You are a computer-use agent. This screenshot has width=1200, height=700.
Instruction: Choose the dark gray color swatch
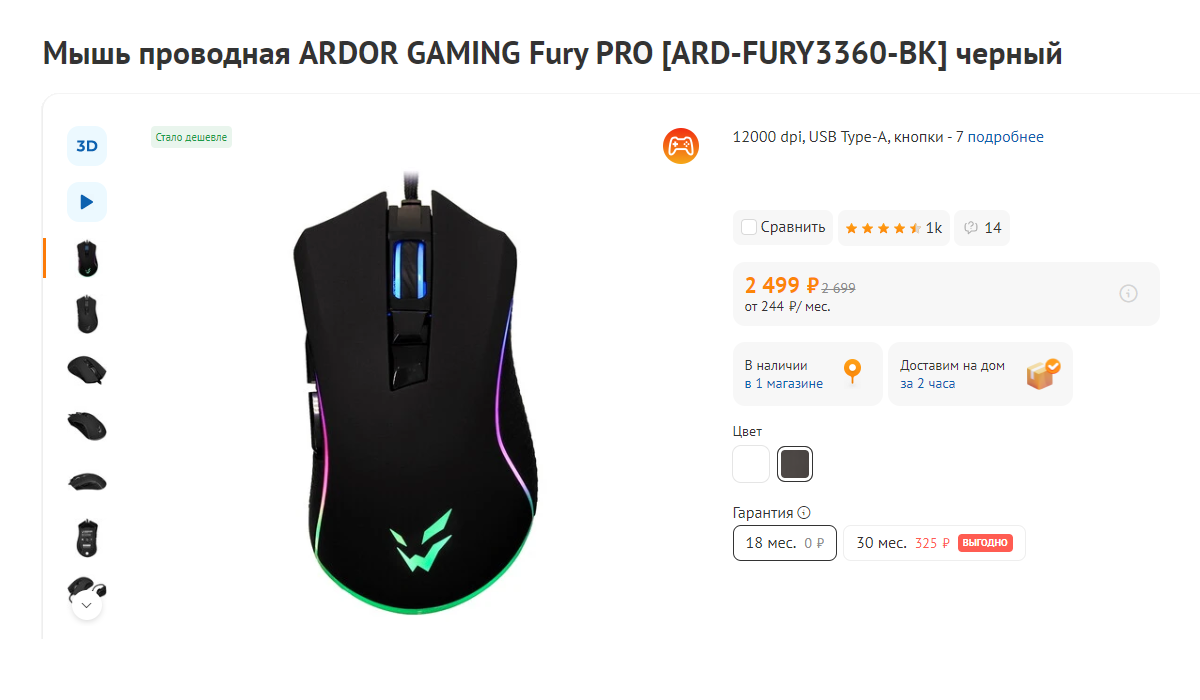click(796, 464)
